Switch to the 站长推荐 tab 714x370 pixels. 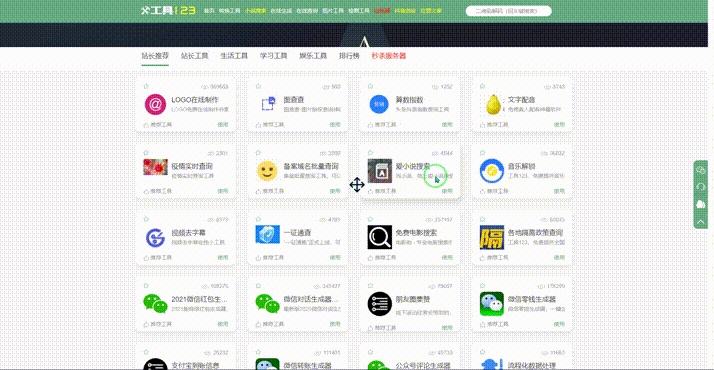155,56
